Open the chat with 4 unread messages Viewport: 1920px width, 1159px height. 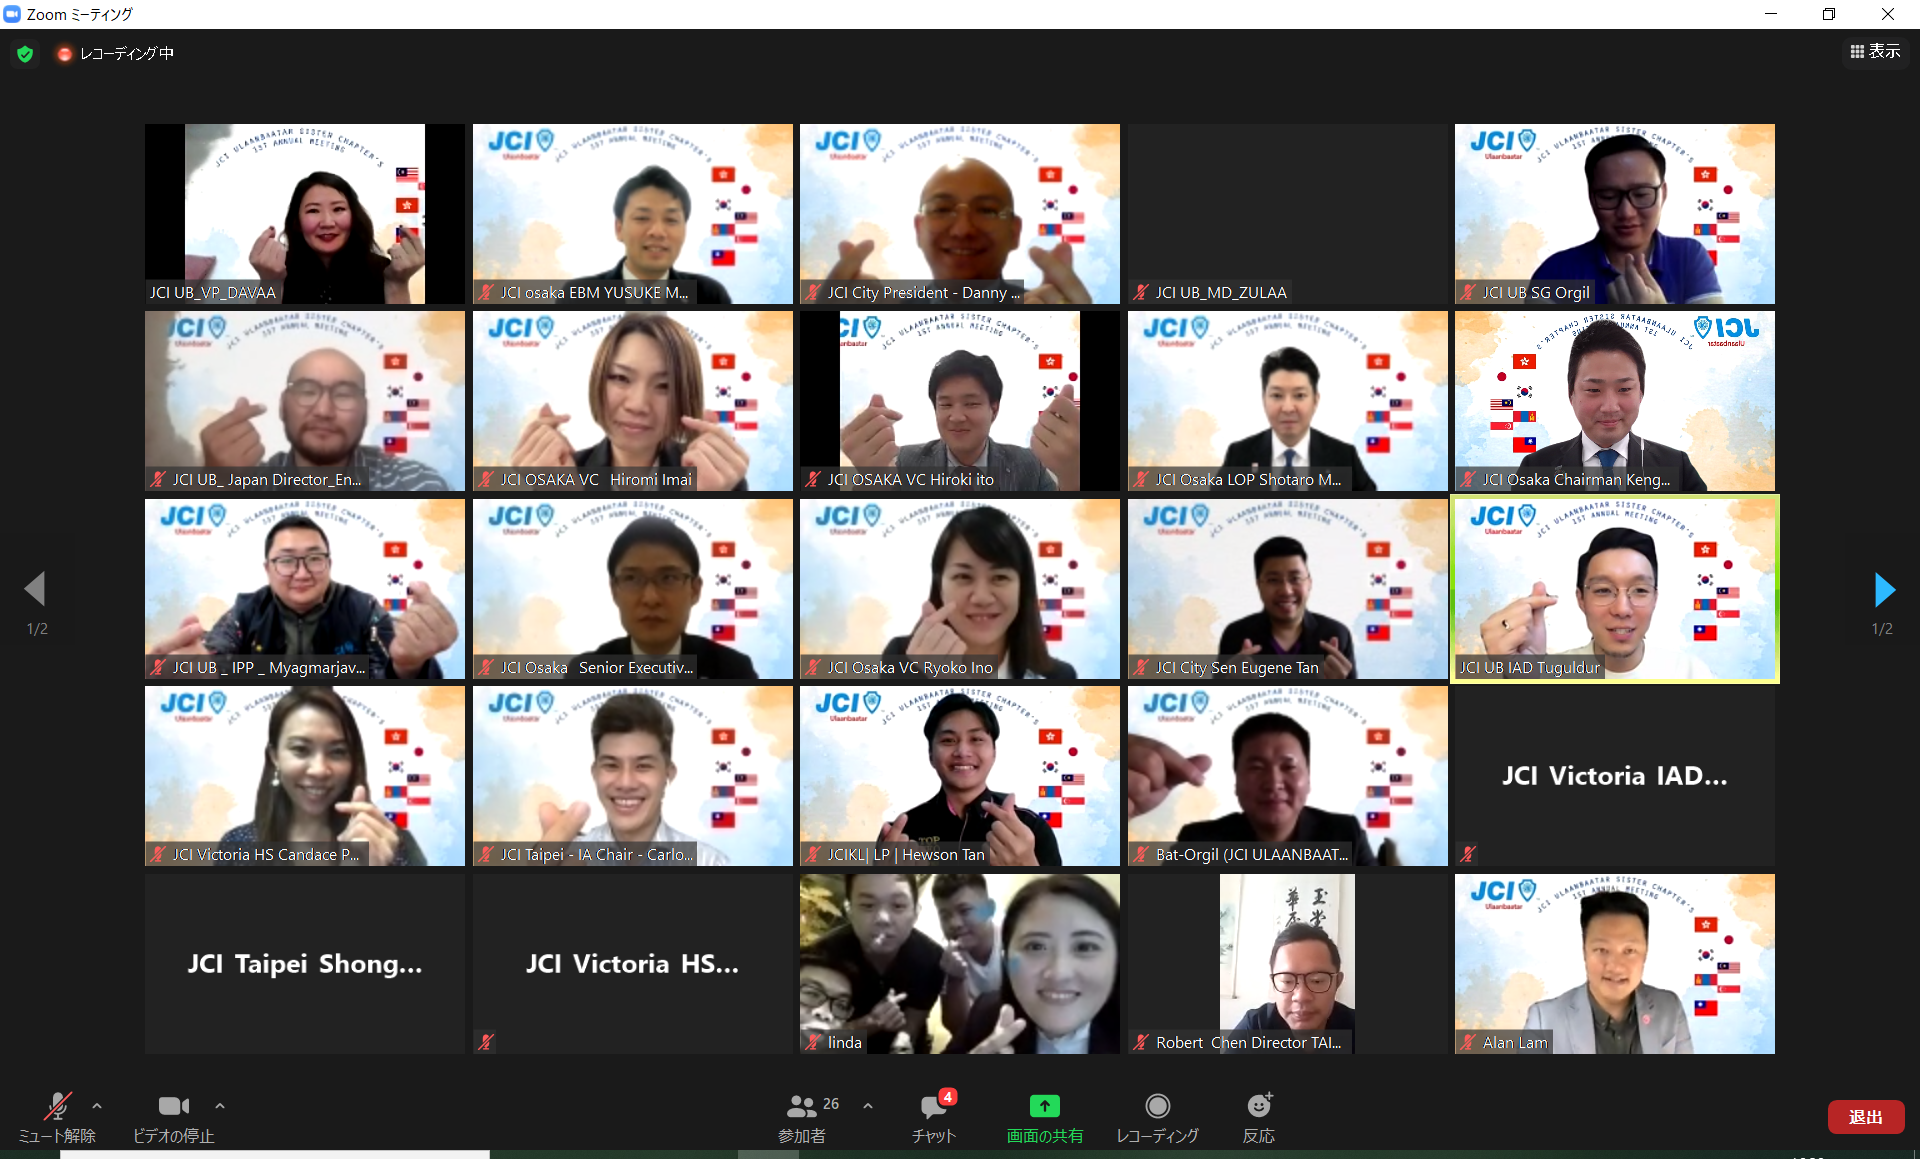tap(934, 1106)
